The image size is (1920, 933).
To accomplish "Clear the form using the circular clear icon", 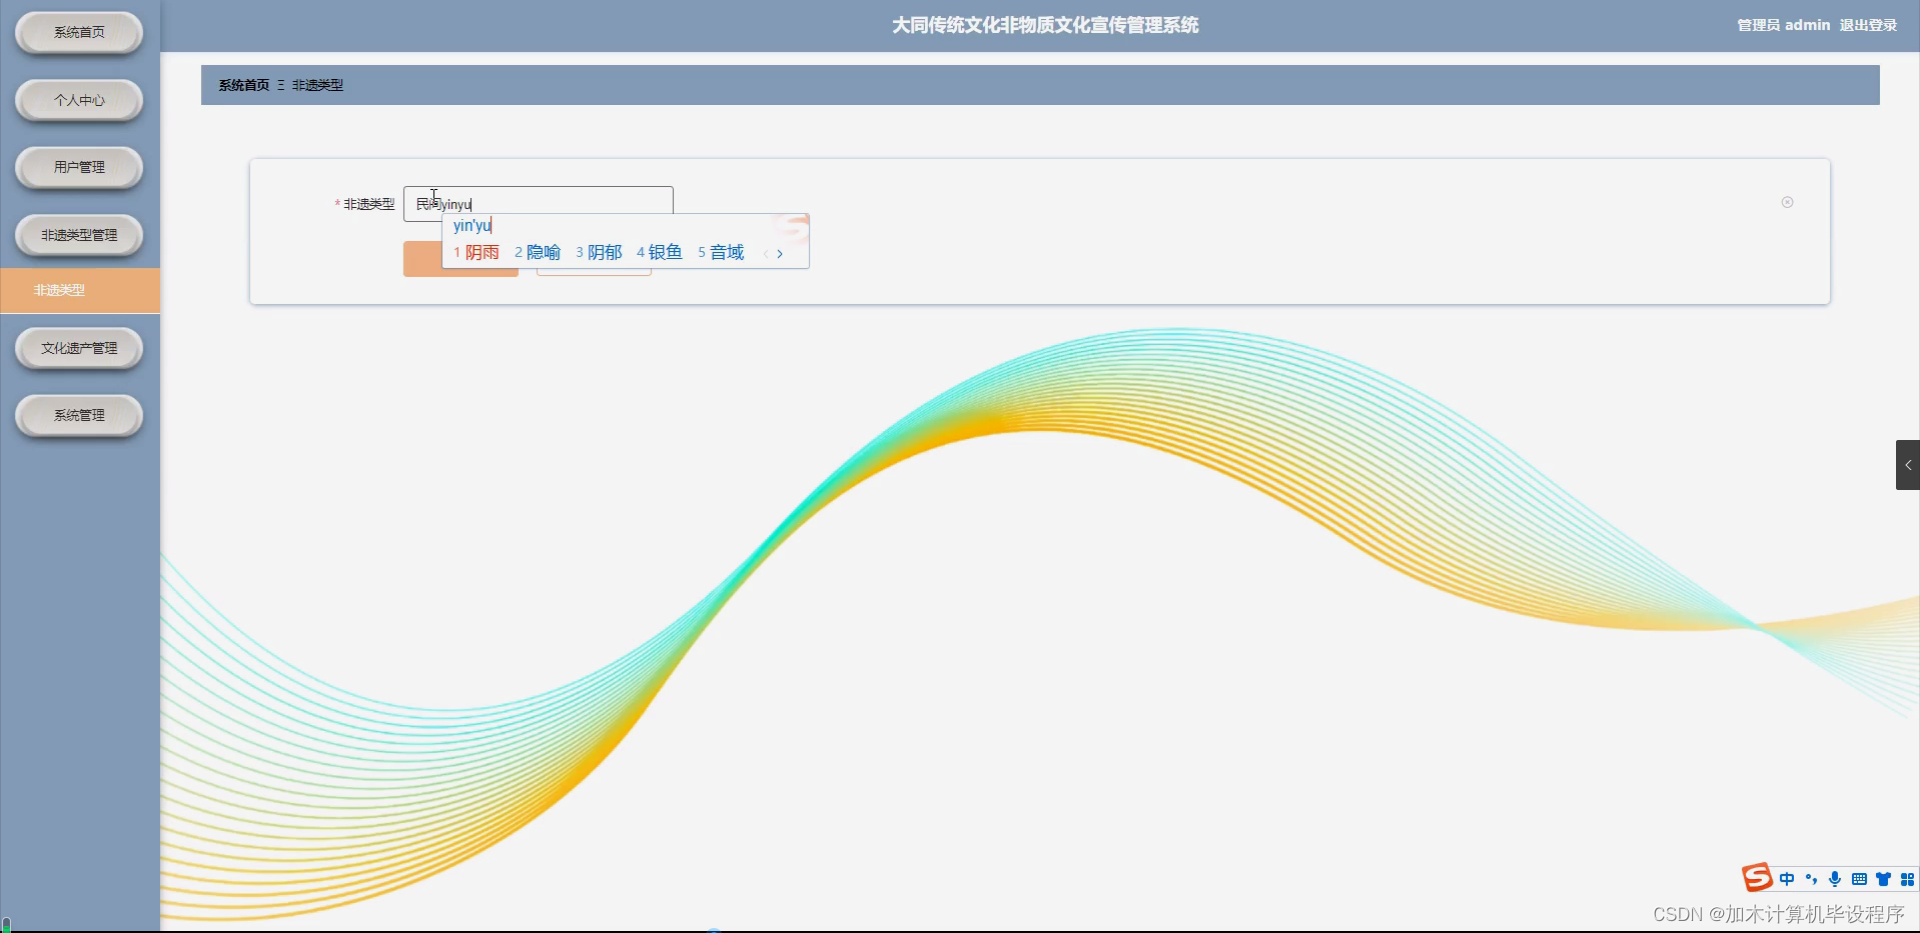I will (x=1788, y=202).
